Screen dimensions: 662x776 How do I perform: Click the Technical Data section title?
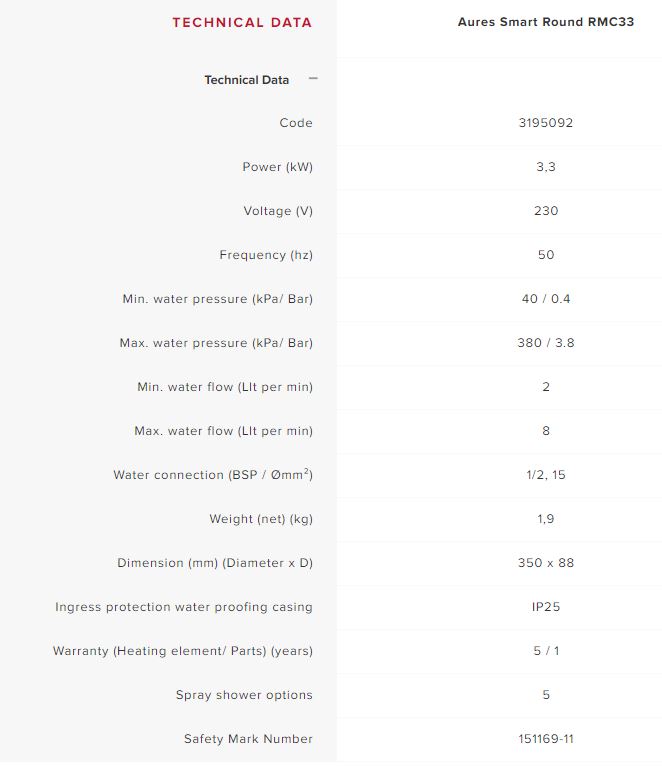[x=246, y=80]
